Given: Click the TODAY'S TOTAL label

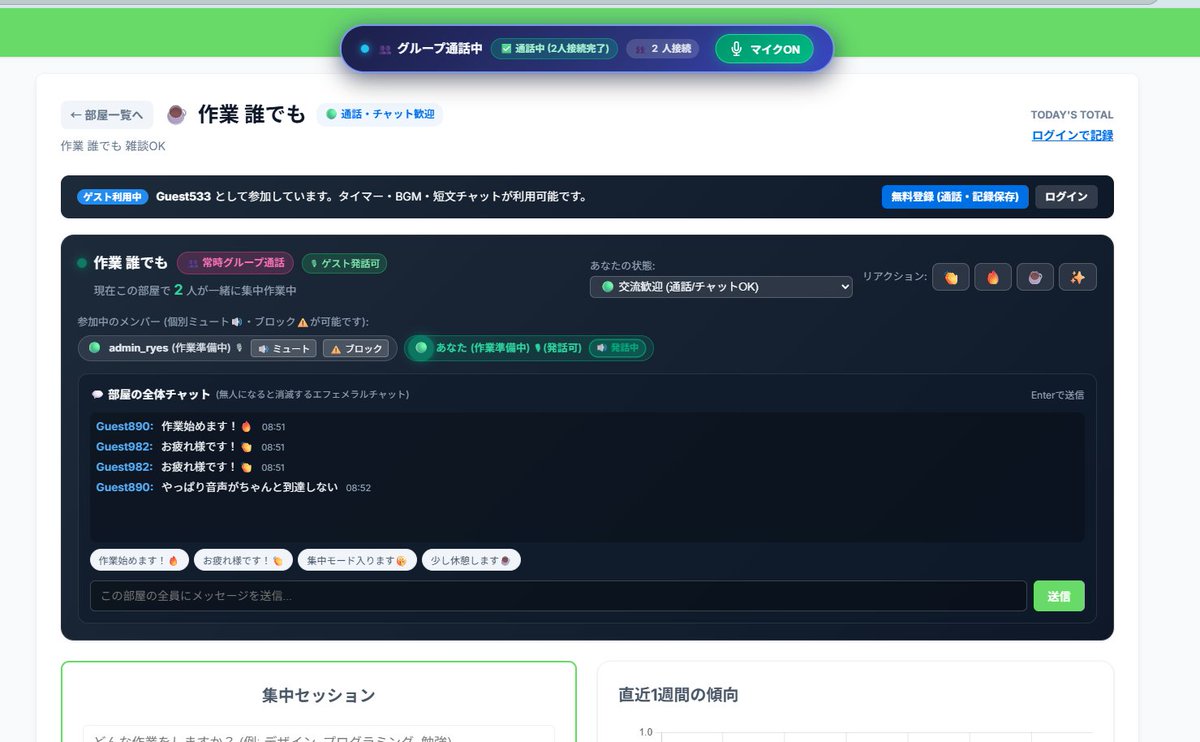Looking at the screenshot, I should click(1072, 115).
